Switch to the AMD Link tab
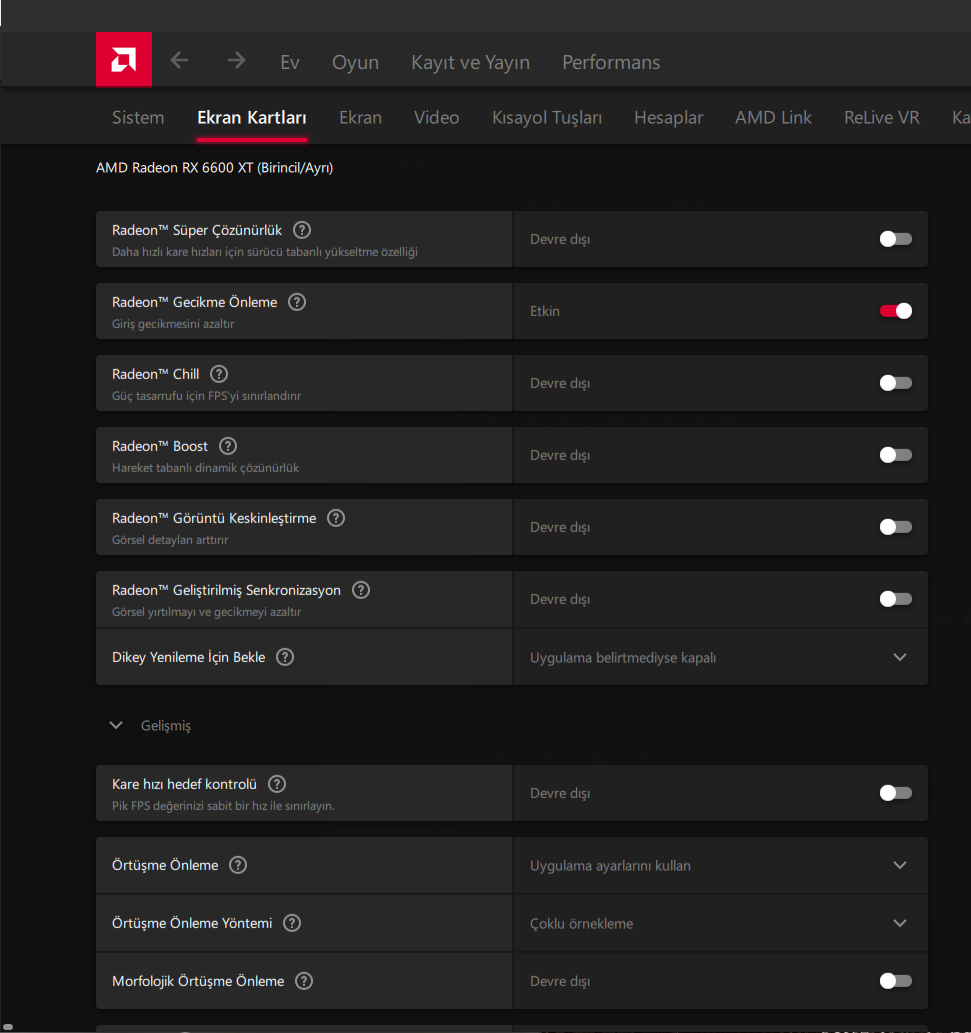Screen dimensions: 971x1033 pos(773,117)
